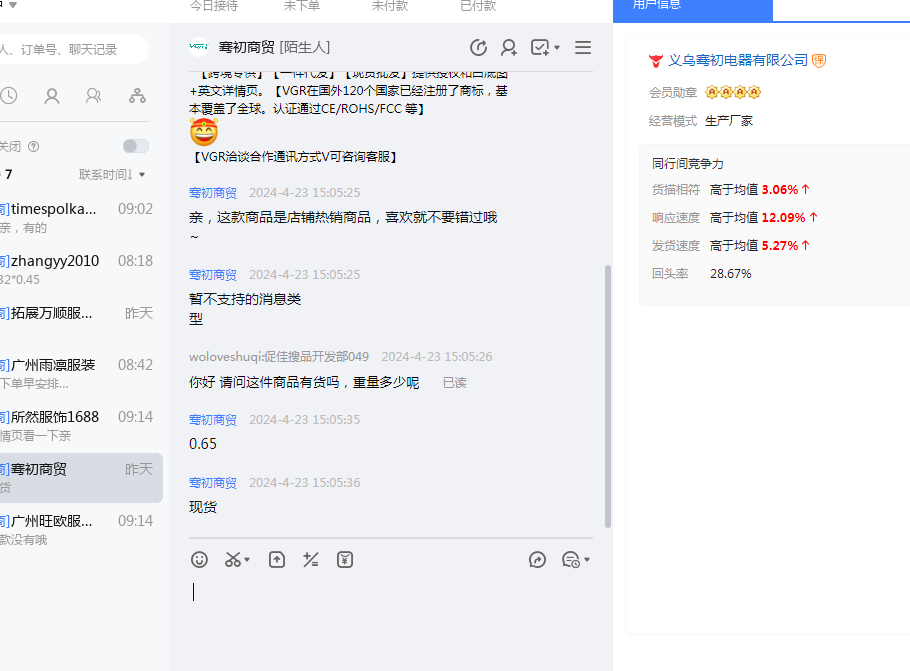Open 义乌骞初电器有限公司 company link

[737, 60]
